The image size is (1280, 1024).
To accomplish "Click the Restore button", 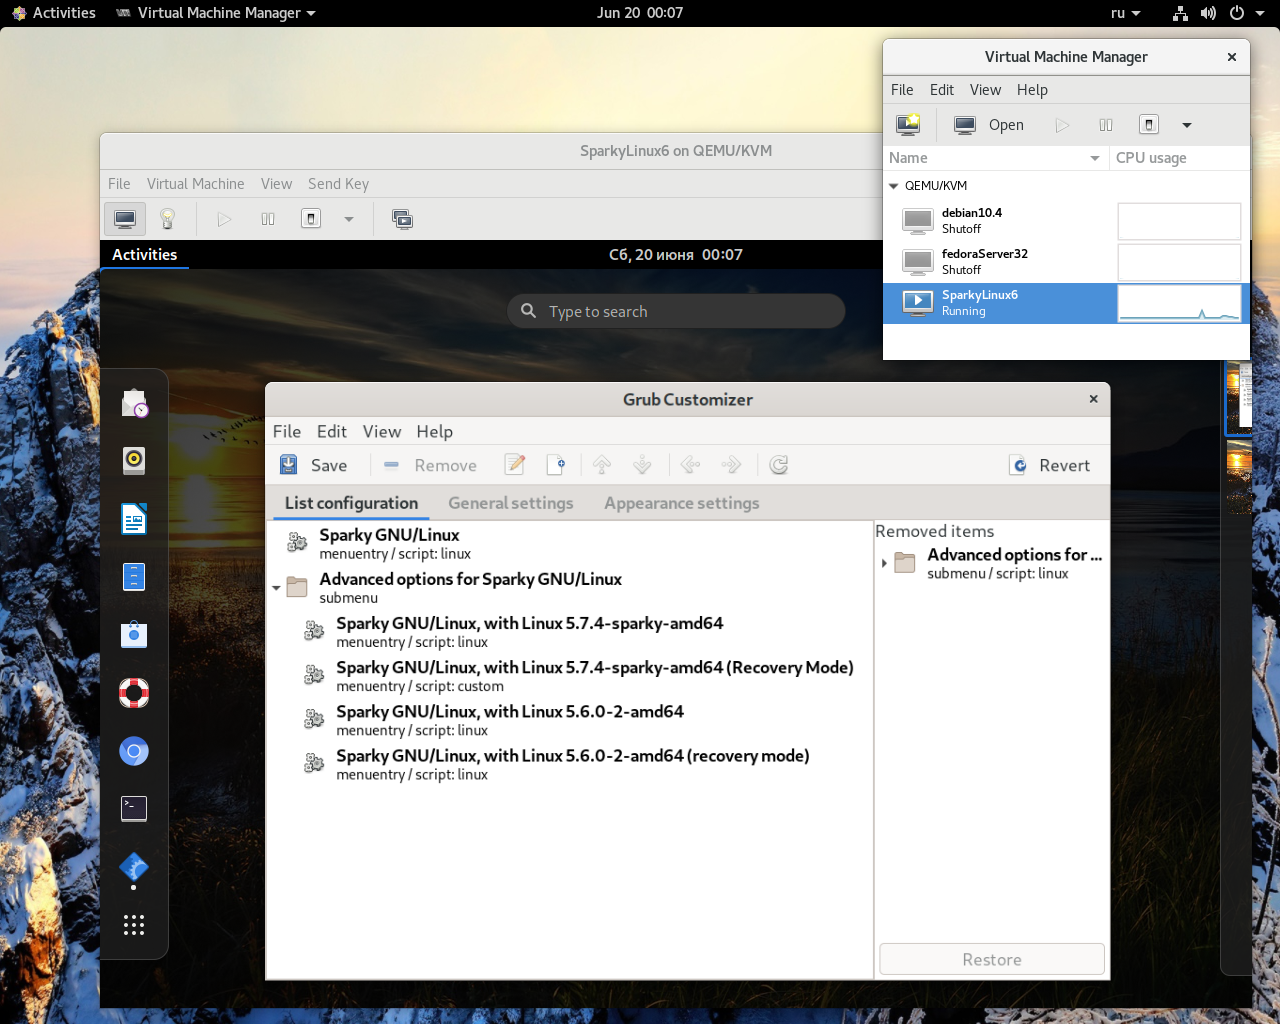I will point(992,959).
